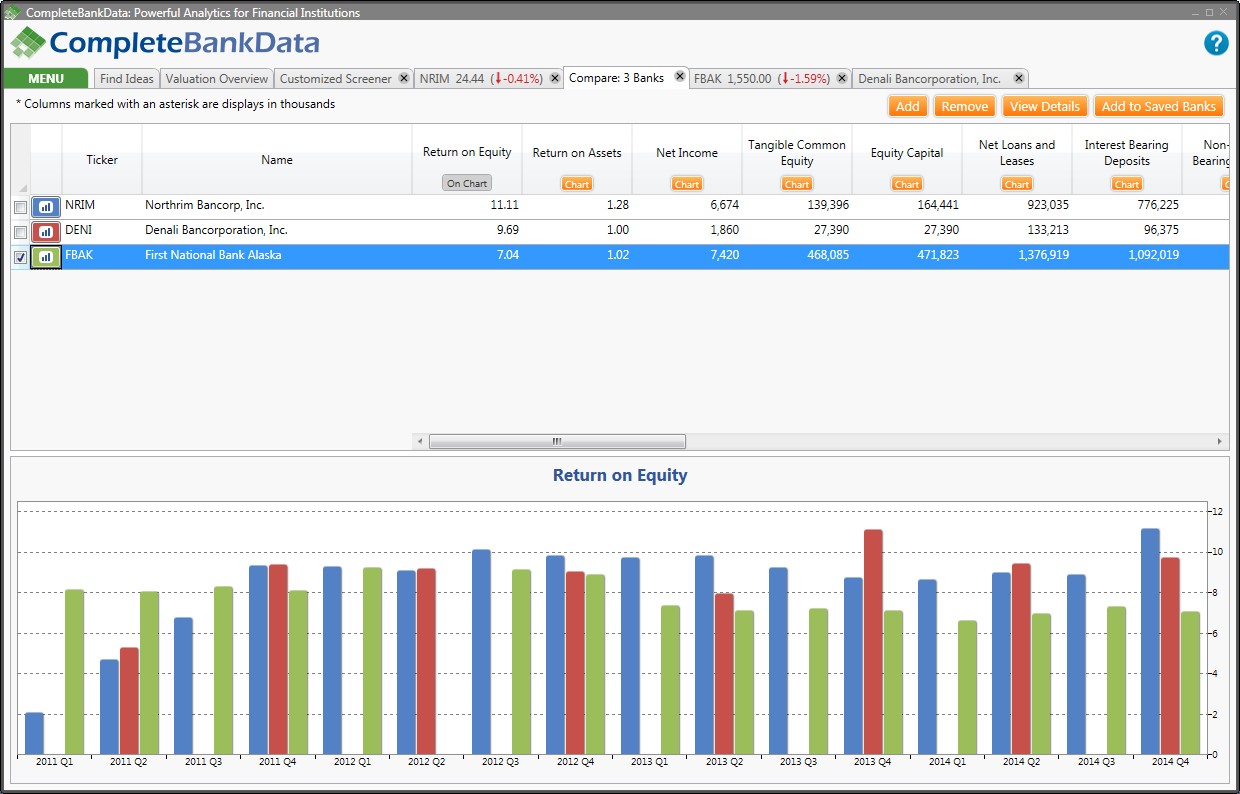Open the green MENU button
Viewport: 1240px width, 794px height.
[46, 78]
